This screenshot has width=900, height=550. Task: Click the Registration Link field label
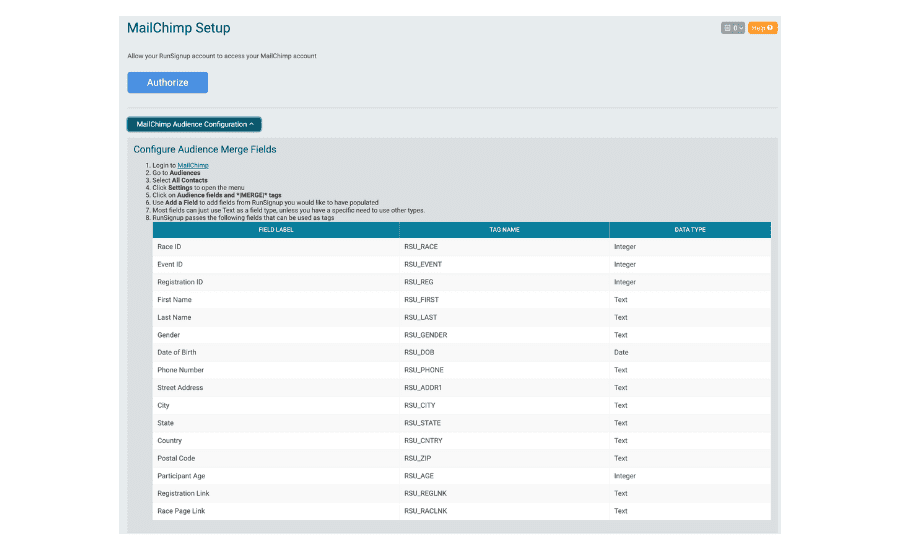click(183, 494)
